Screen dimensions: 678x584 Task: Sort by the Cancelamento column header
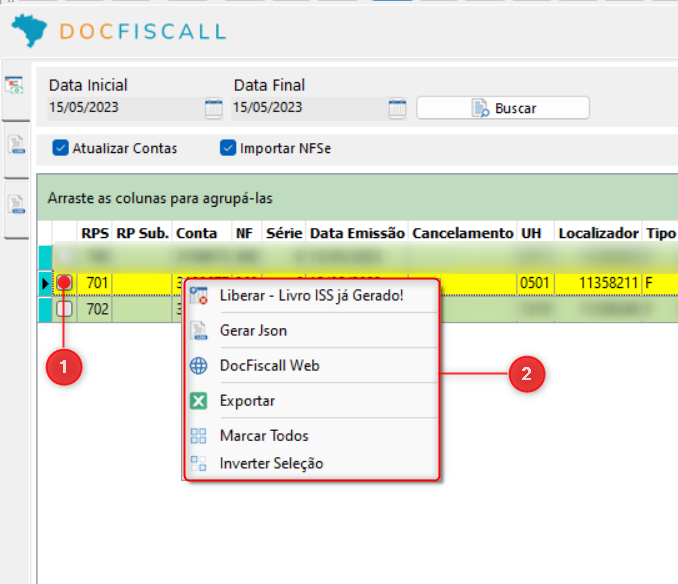point(463,233)
